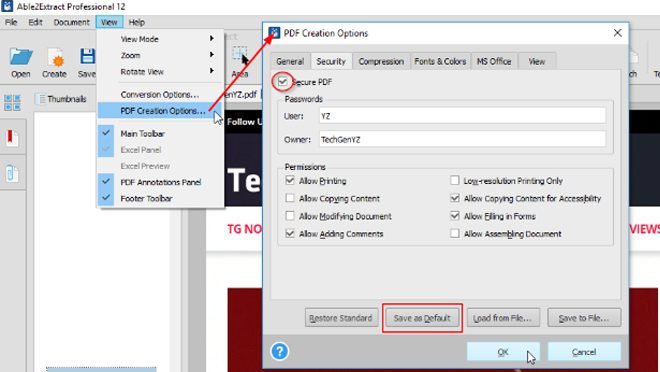Uncheck Allow Printing permission
660x372 pixels.
pos(290,181)
